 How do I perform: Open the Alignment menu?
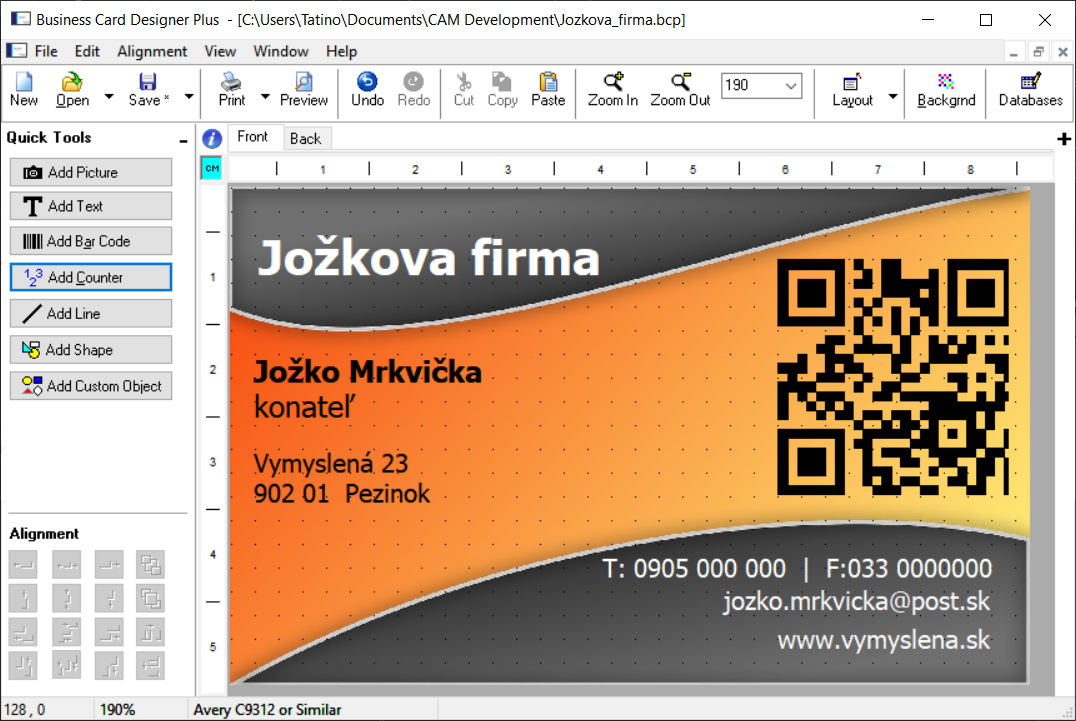point(152,51)
